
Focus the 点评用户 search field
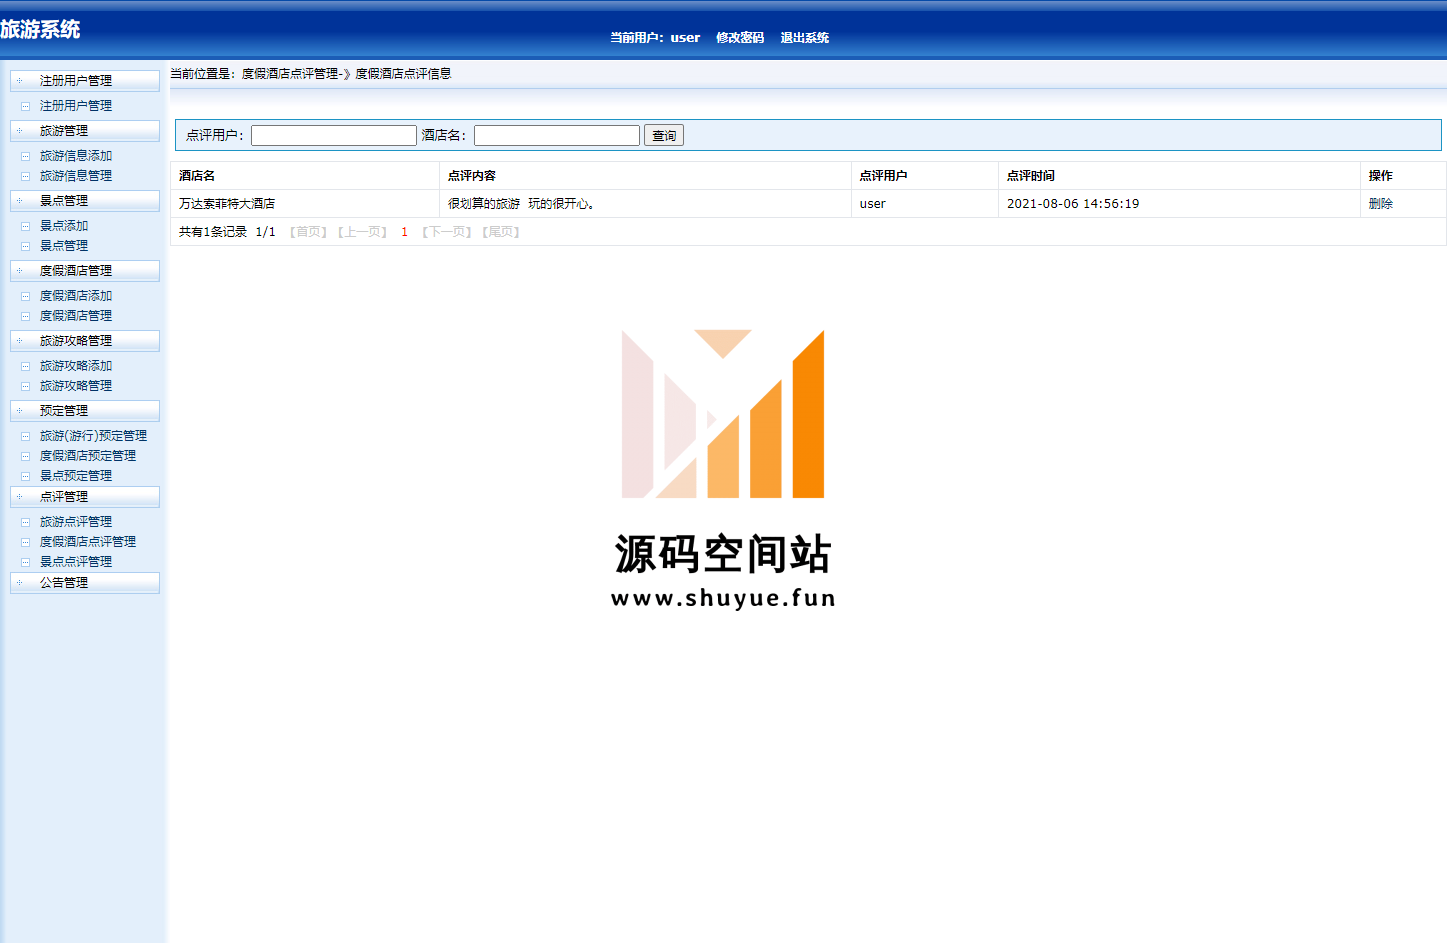334,135
